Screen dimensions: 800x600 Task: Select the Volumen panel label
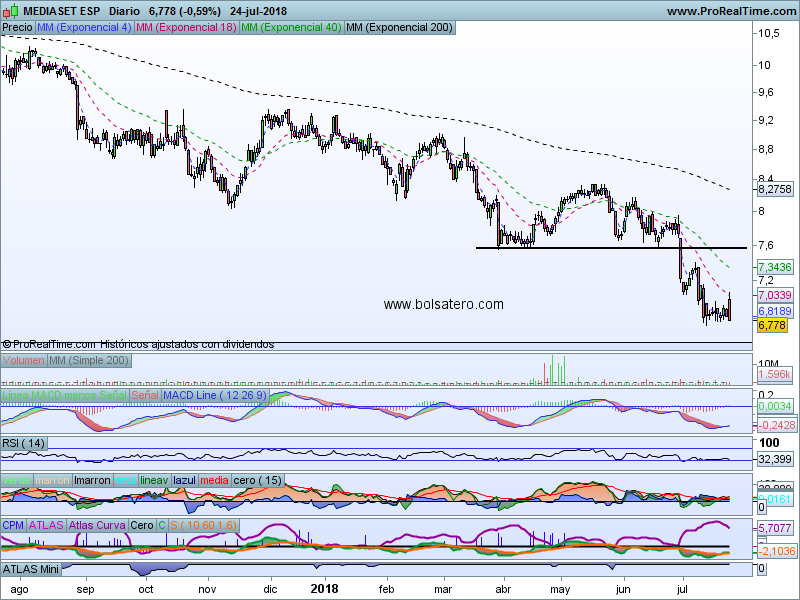click(x=24, y=360)
